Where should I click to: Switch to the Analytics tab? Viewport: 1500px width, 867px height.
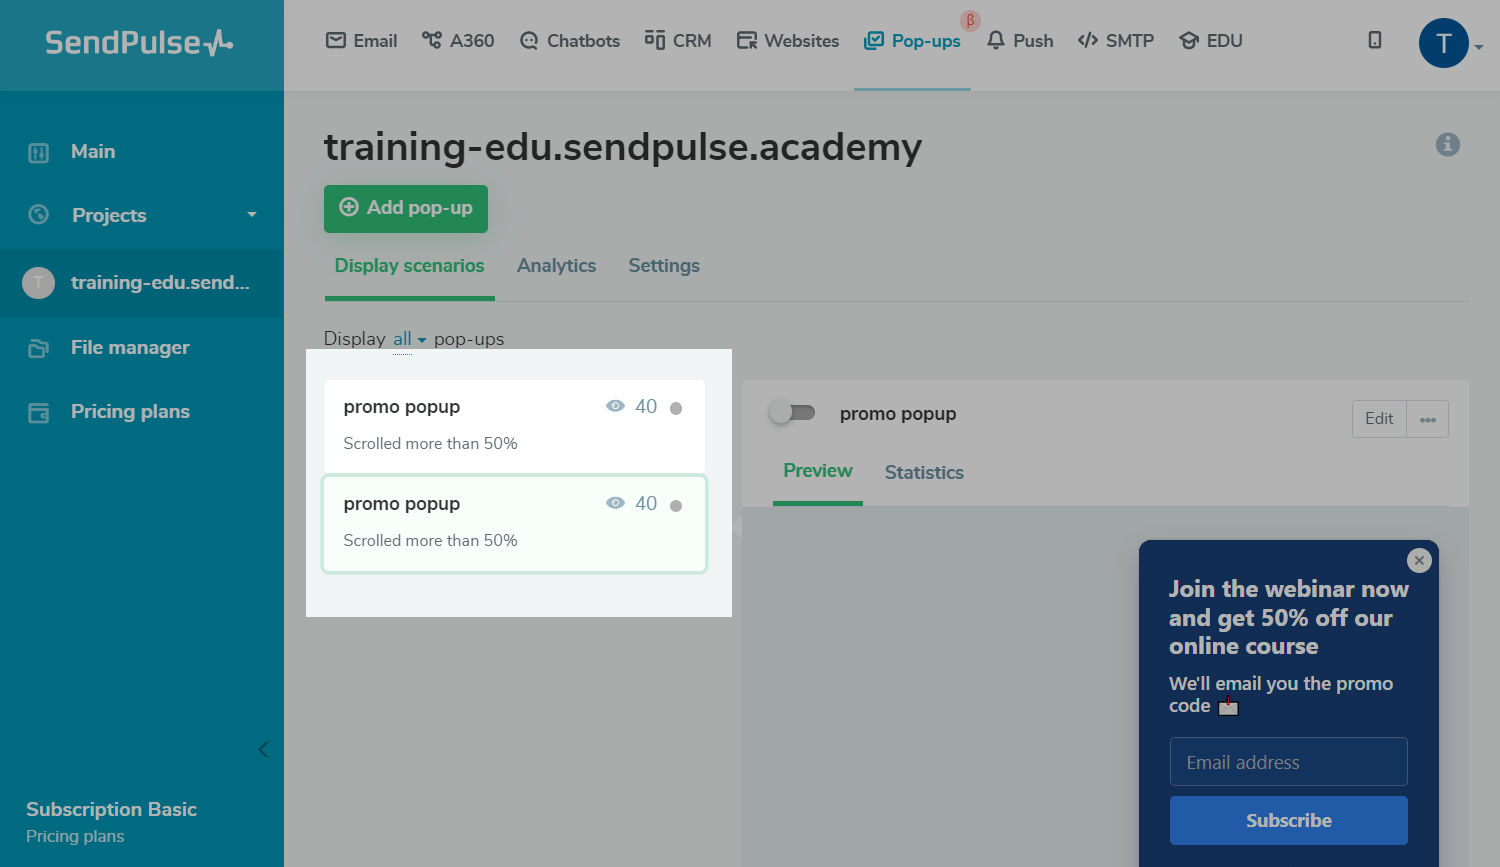[x=556, y=266]
